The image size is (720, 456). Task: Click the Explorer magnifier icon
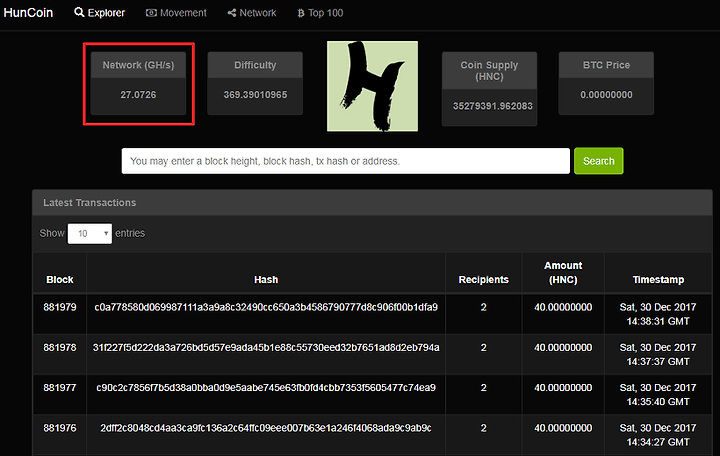pyautogui.click(x=79, y=12)
